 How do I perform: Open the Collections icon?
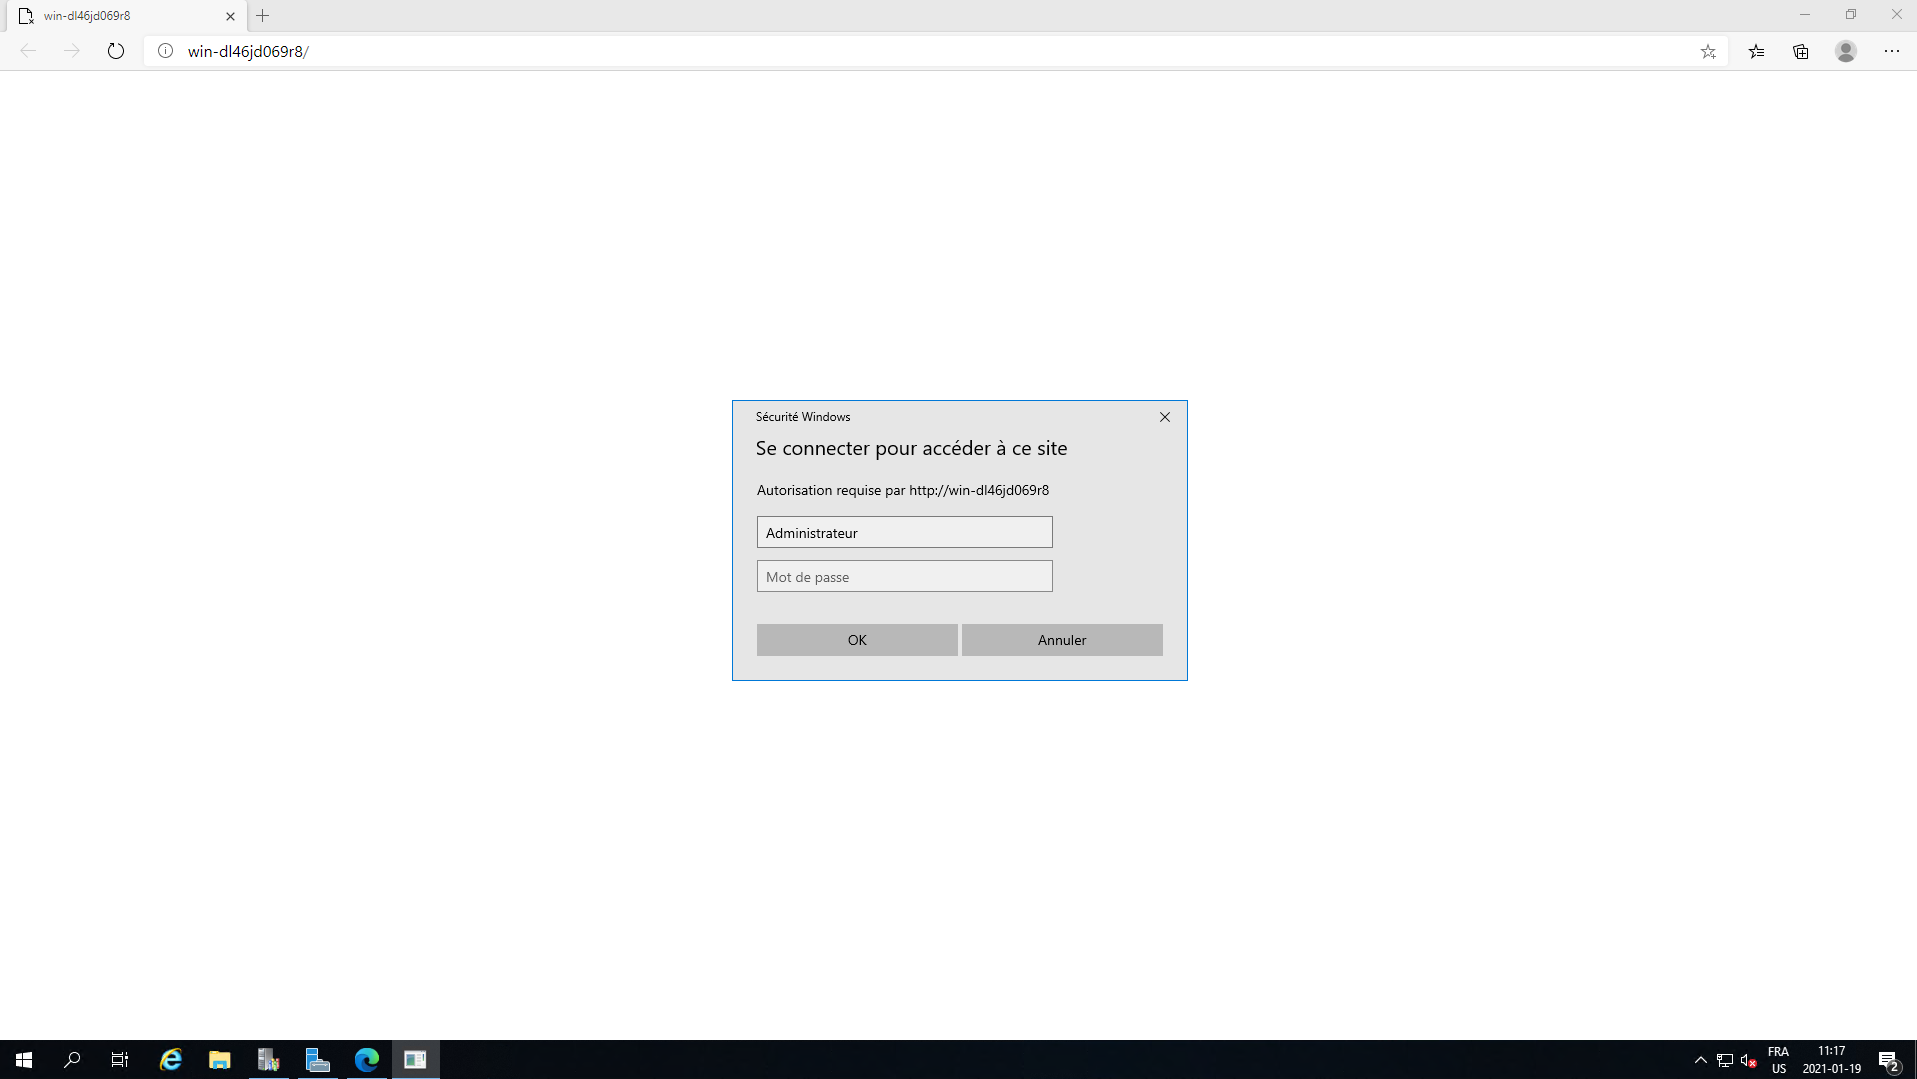(x=1801, y=51)
